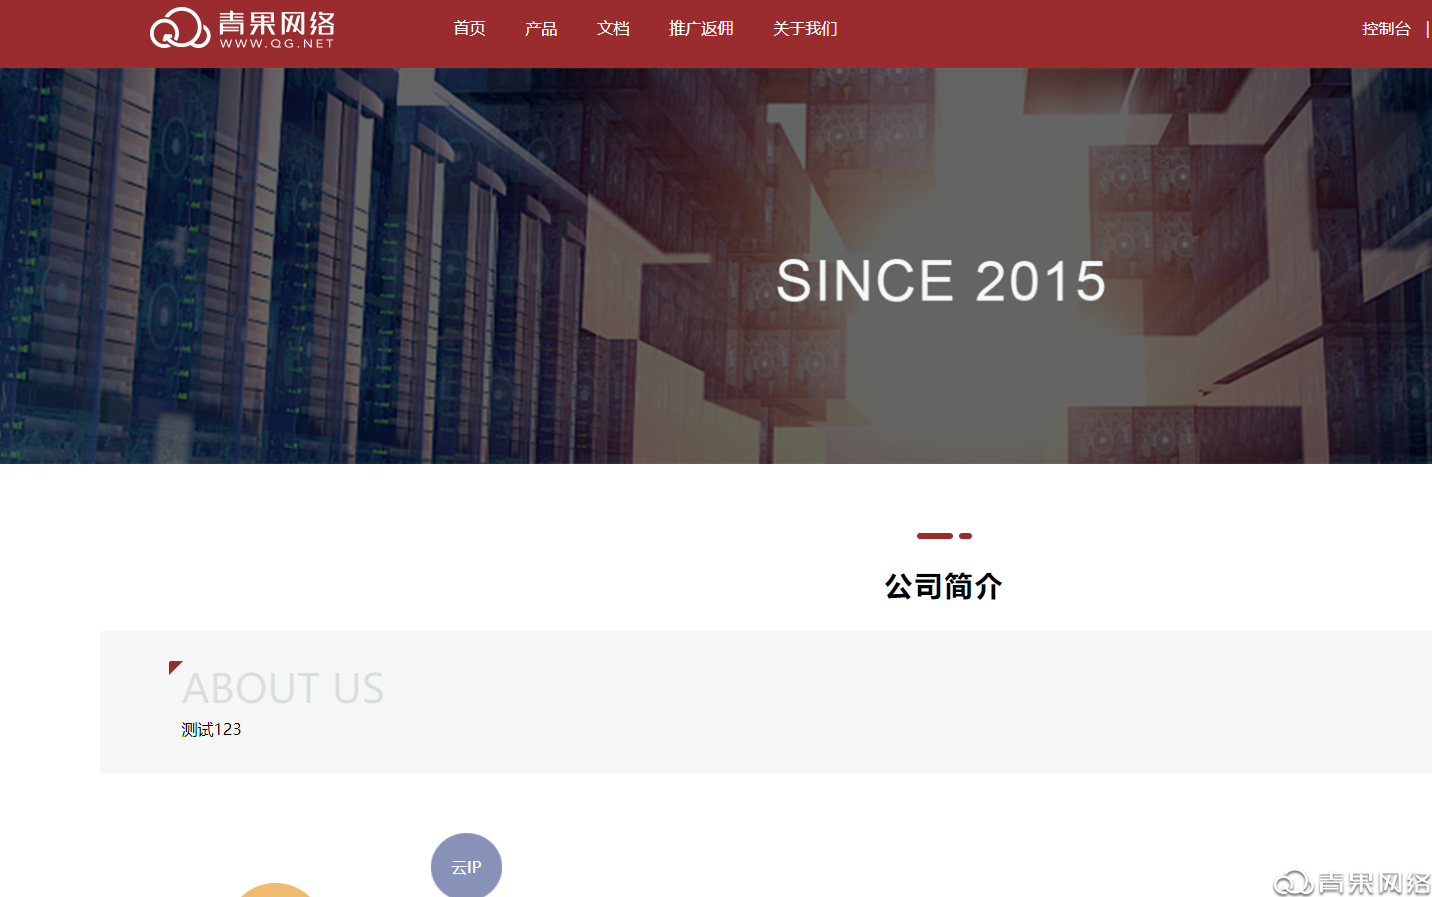1432x897 pixels.
Task: Click the SINCE 2015 banner image
Action: [x=716, y=266]
